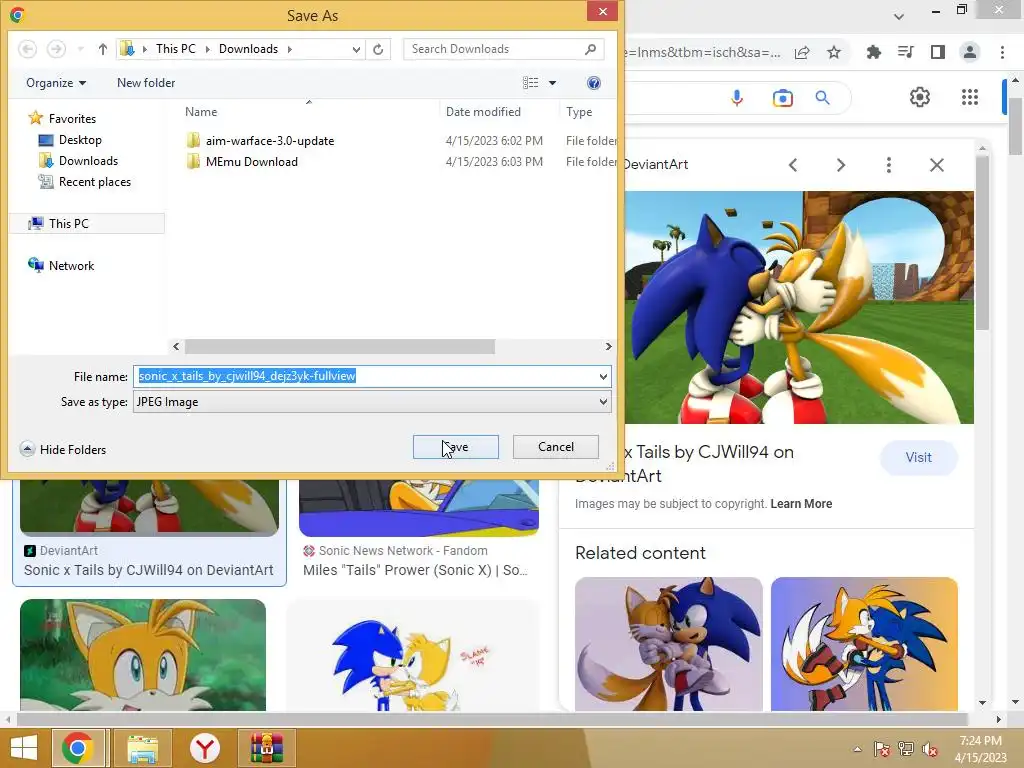
Task: Open Sonic x Tails DeviantArt result link
Action: 148,570
